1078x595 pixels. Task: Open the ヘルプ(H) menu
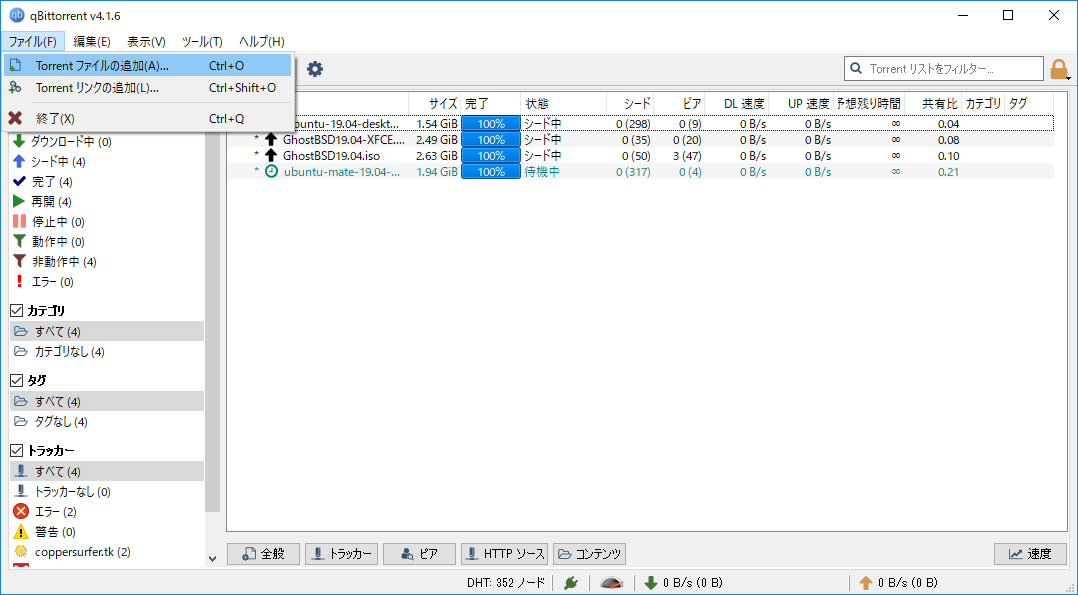coord(262,41)
